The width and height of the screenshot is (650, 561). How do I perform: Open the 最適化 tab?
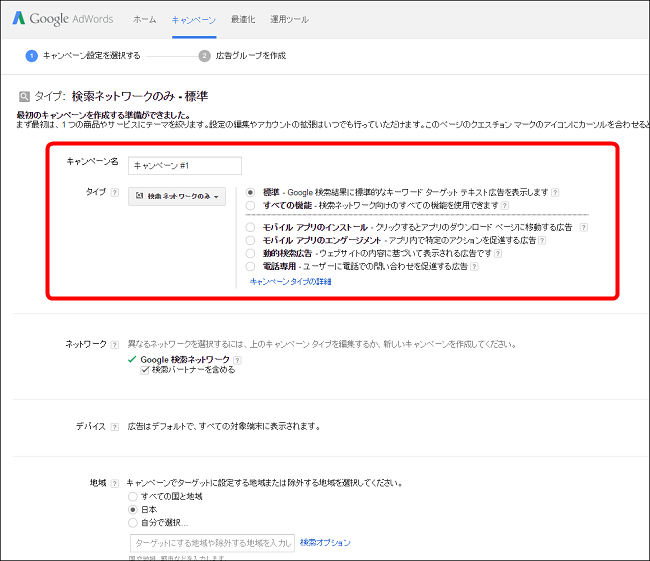point(243,19)
